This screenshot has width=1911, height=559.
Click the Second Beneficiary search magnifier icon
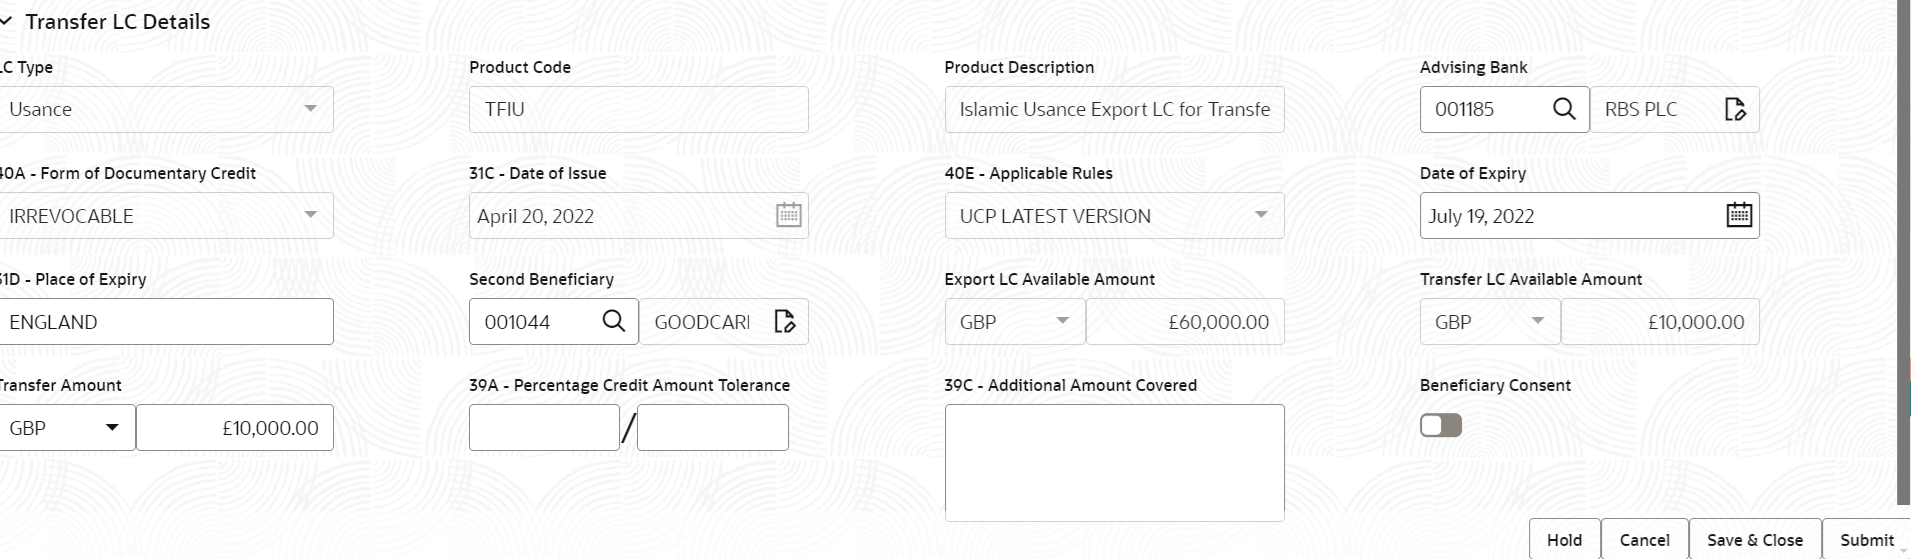(x=614, y=321)
